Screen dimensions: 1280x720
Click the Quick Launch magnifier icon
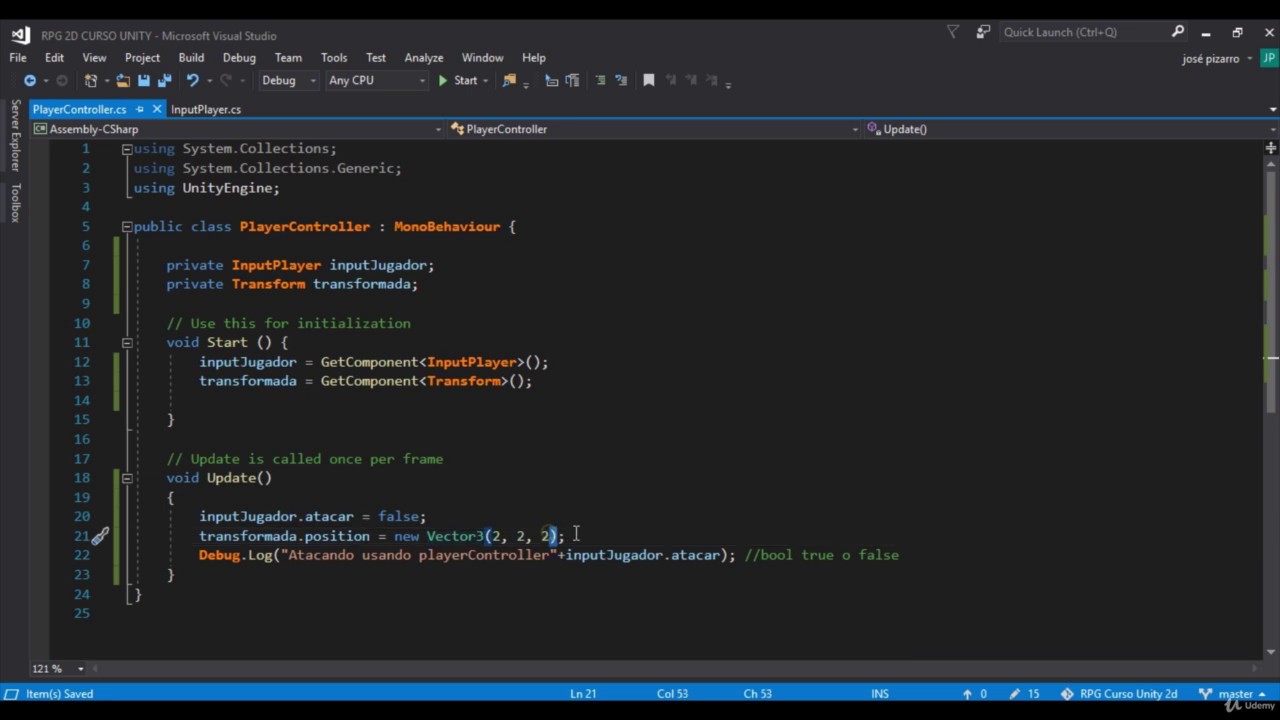[1178, 32]
